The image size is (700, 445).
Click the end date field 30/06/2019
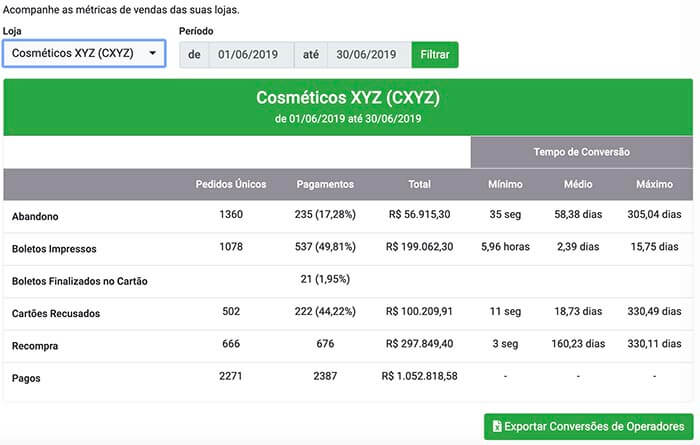369,54
